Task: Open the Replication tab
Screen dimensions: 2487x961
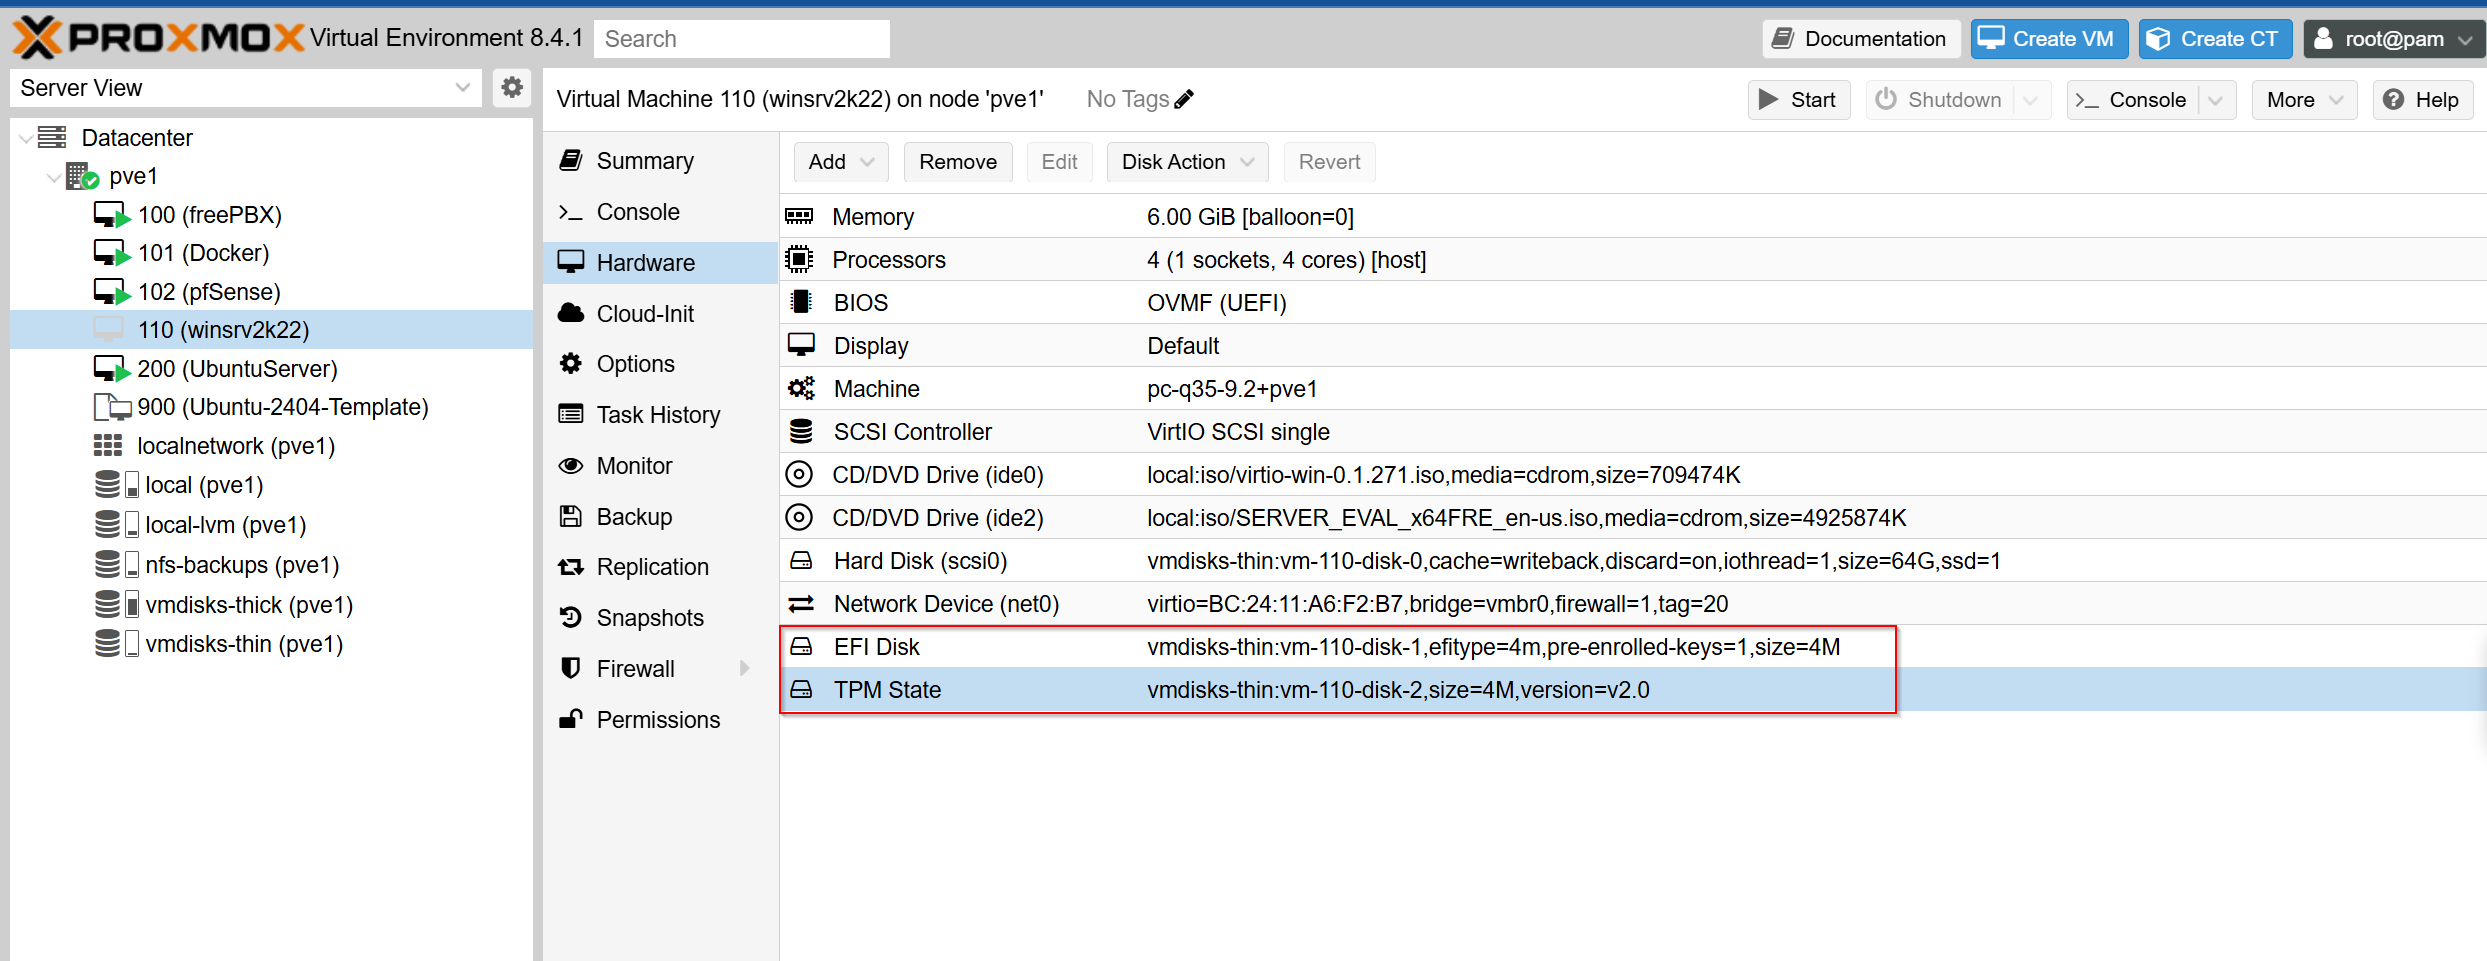Action: 660,567
